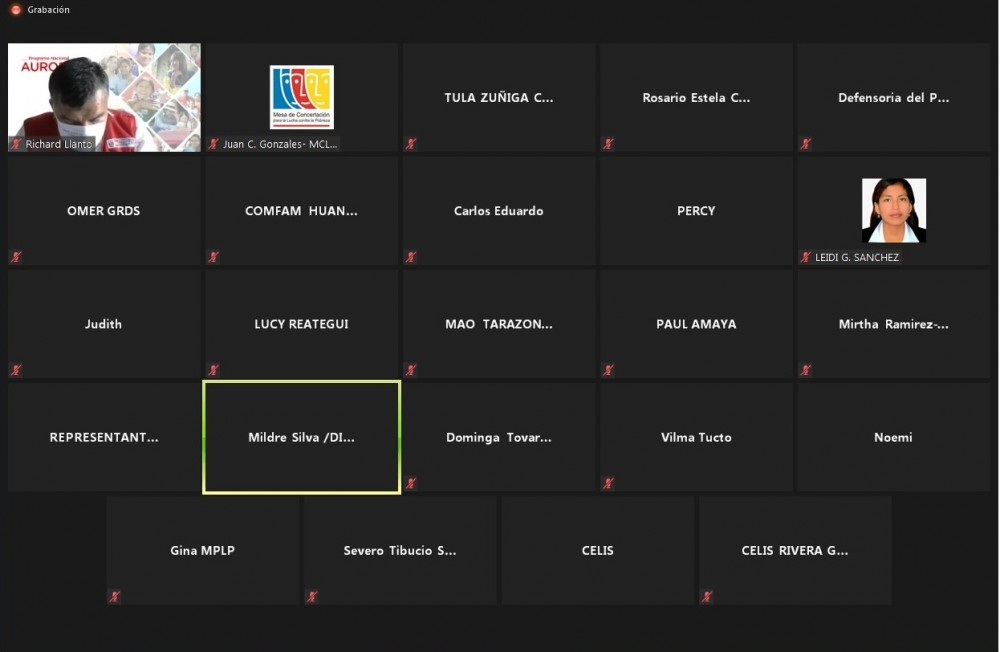
Task: Select the LUCY REATEGUI participant tile
Action: (301, 324)
